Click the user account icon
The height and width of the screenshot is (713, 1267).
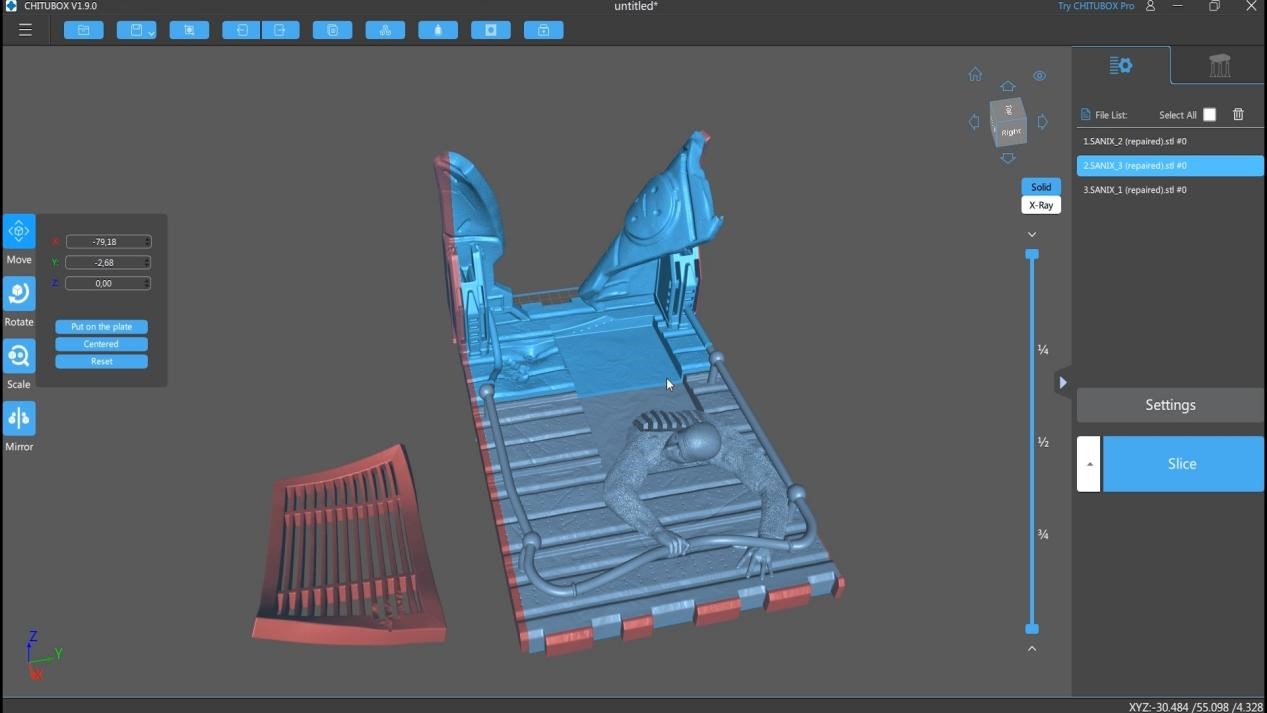pyautogui.click(x=1150, y=6)
